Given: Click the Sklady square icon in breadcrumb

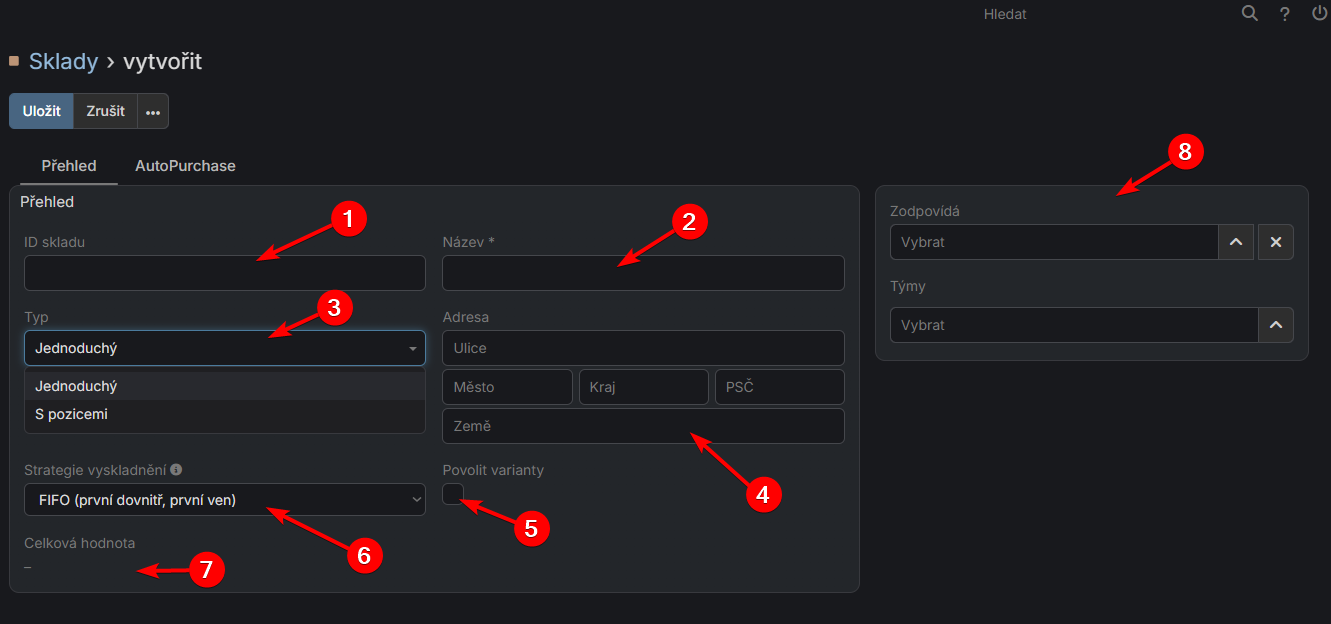Looking at the screenshot, I should [14, 61].
